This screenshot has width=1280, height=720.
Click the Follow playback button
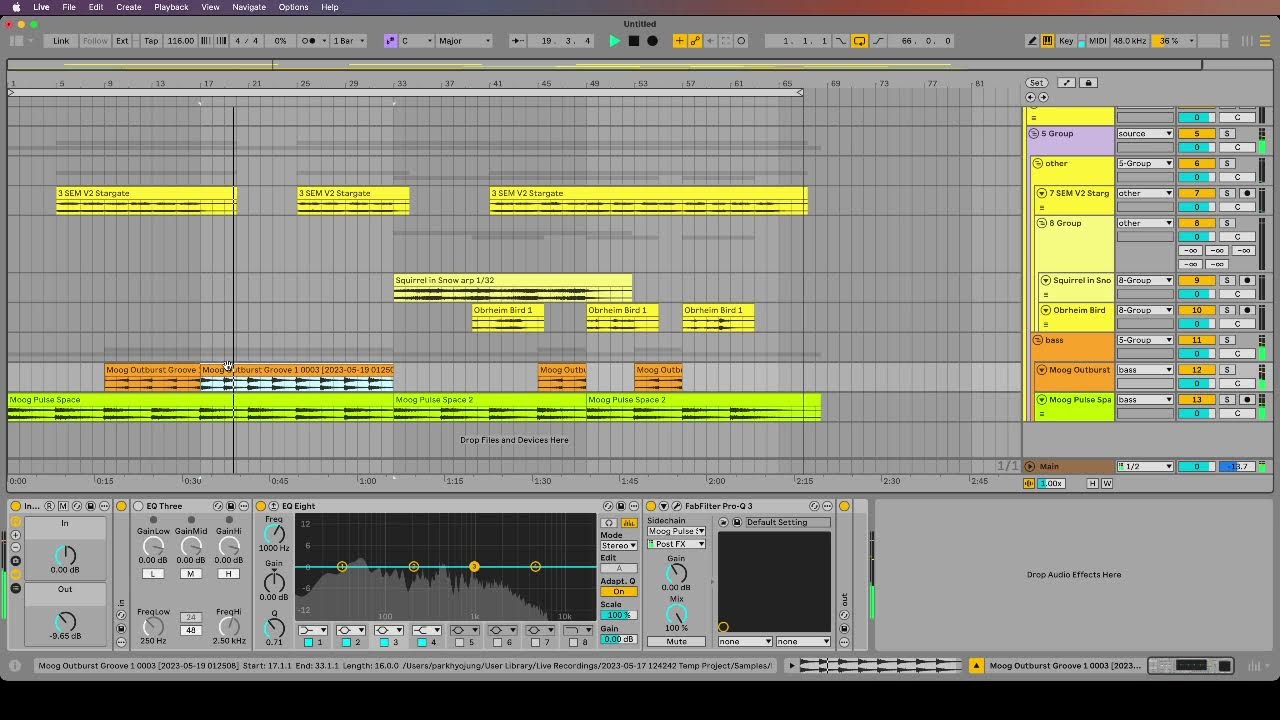point(95,41)
